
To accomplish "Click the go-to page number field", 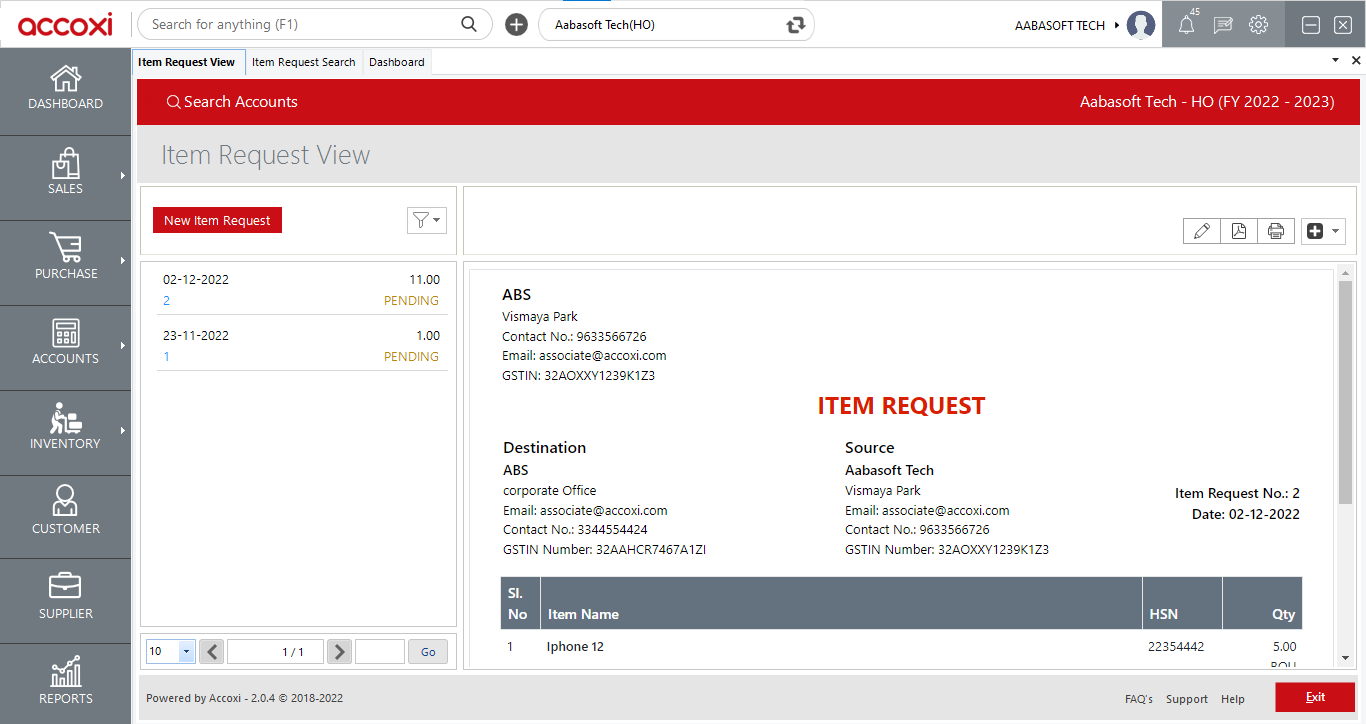I will [x=380, y=652].
